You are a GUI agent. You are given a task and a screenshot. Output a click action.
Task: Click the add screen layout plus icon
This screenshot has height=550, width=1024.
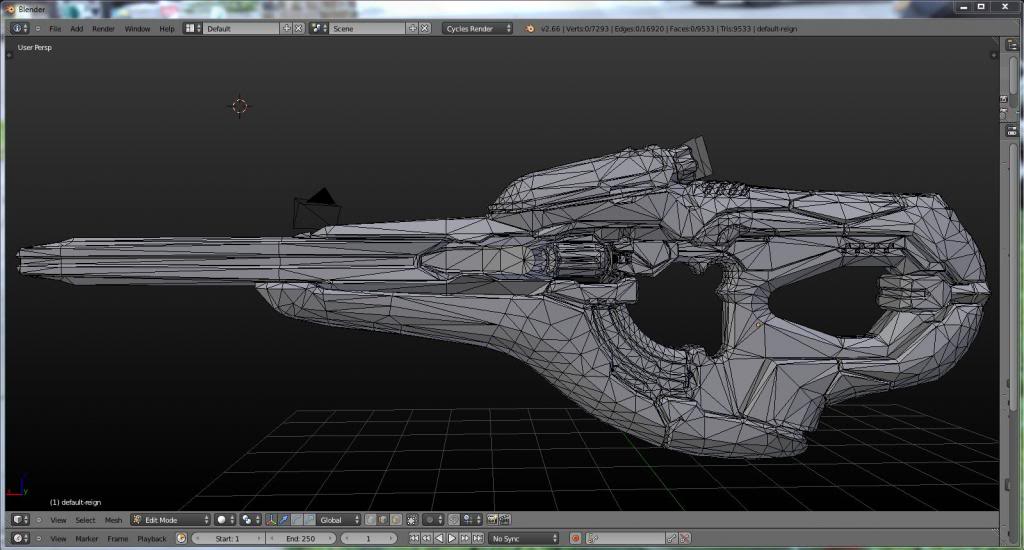[x=287, y=28]
